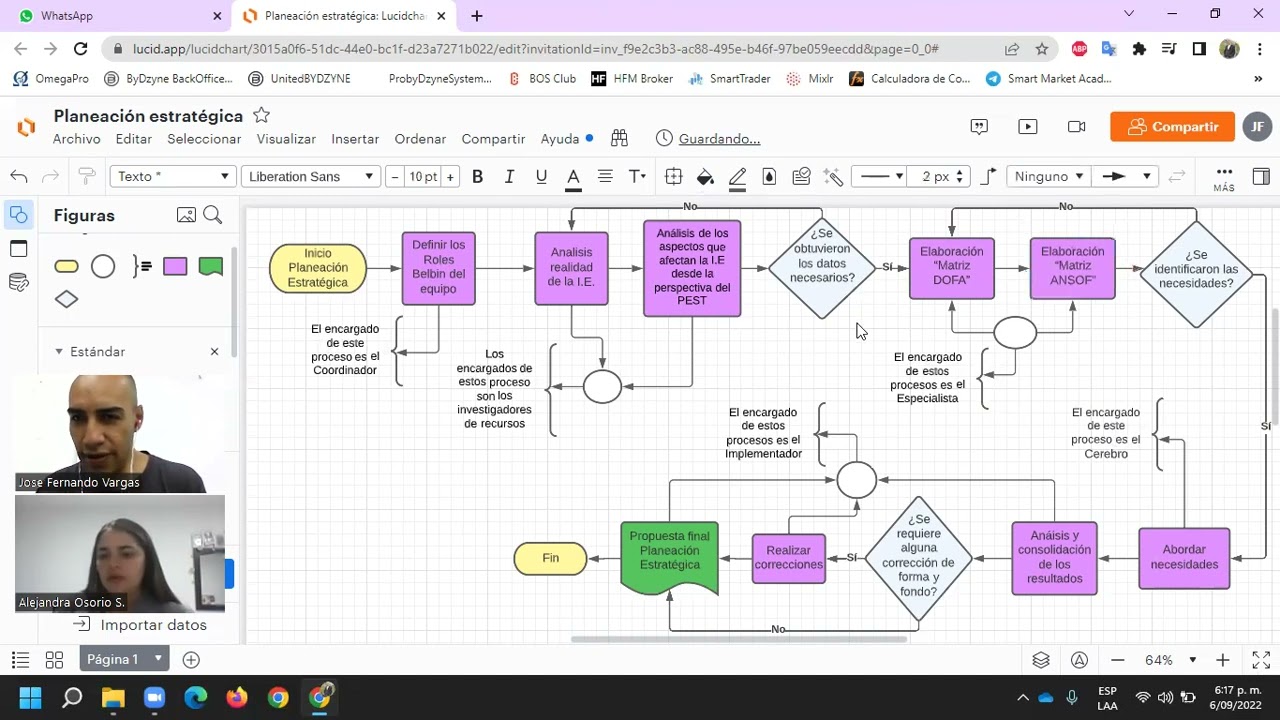Click the shape style drop icon
The height and width of the screenshot is (720, 1280).
(769, 177)
